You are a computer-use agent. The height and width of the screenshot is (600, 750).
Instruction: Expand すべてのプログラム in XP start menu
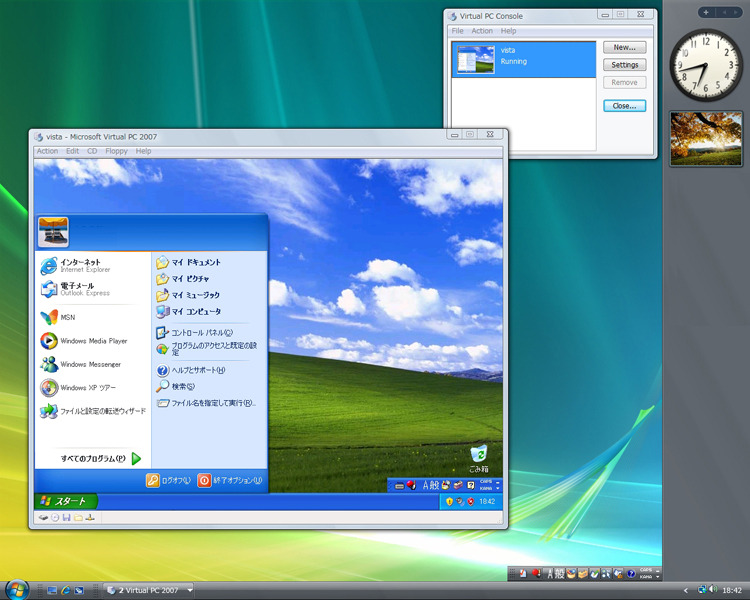(100, 458)
